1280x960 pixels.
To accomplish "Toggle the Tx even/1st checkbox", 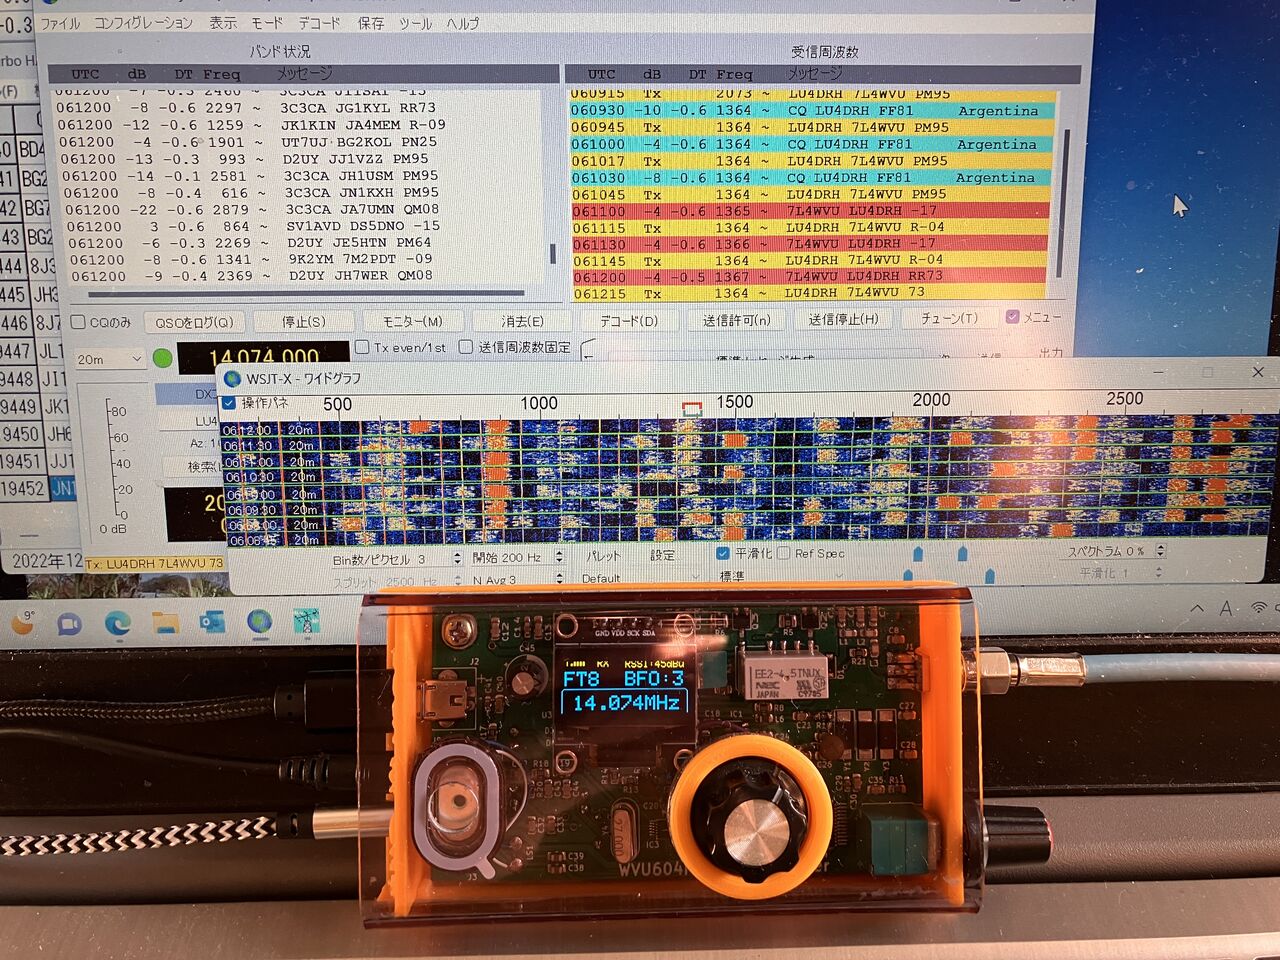I will 363,347.
